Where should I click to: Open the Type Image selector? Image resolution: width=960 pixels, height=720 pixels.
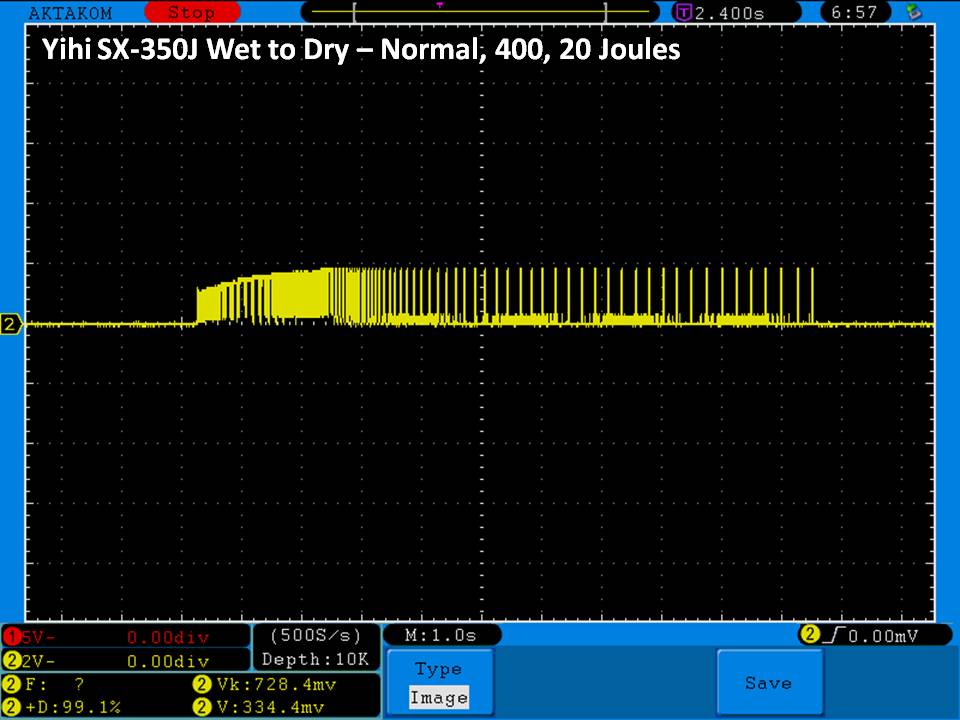tap(438, 683)
